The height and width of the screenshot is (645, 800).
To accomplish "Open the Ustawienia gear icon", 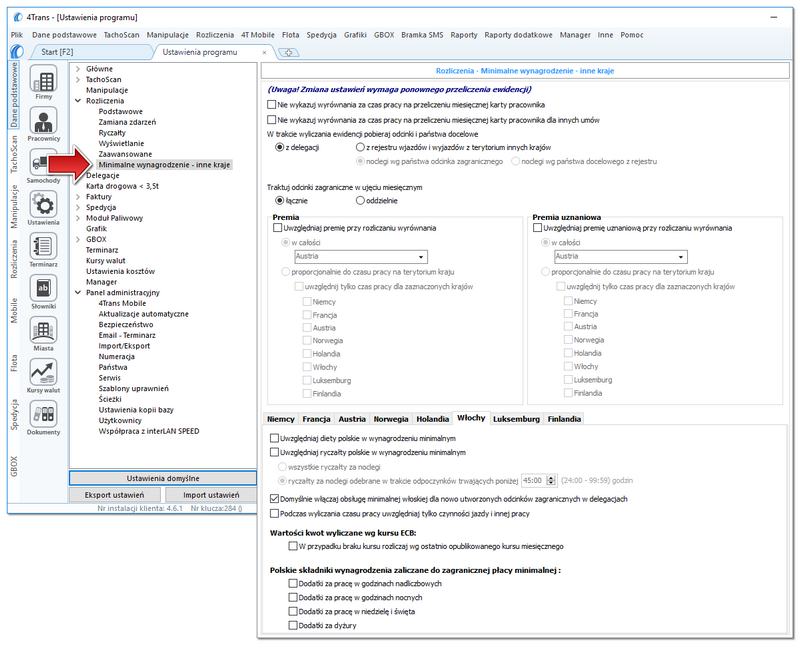I will click(43, 205).
